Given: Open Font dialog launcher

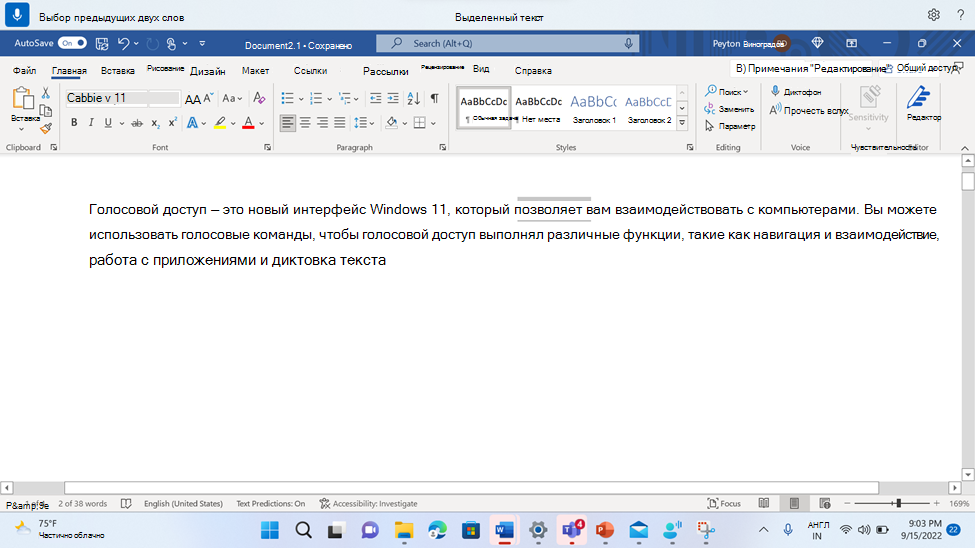Looking at the screenshot, I should click(267, 147).
